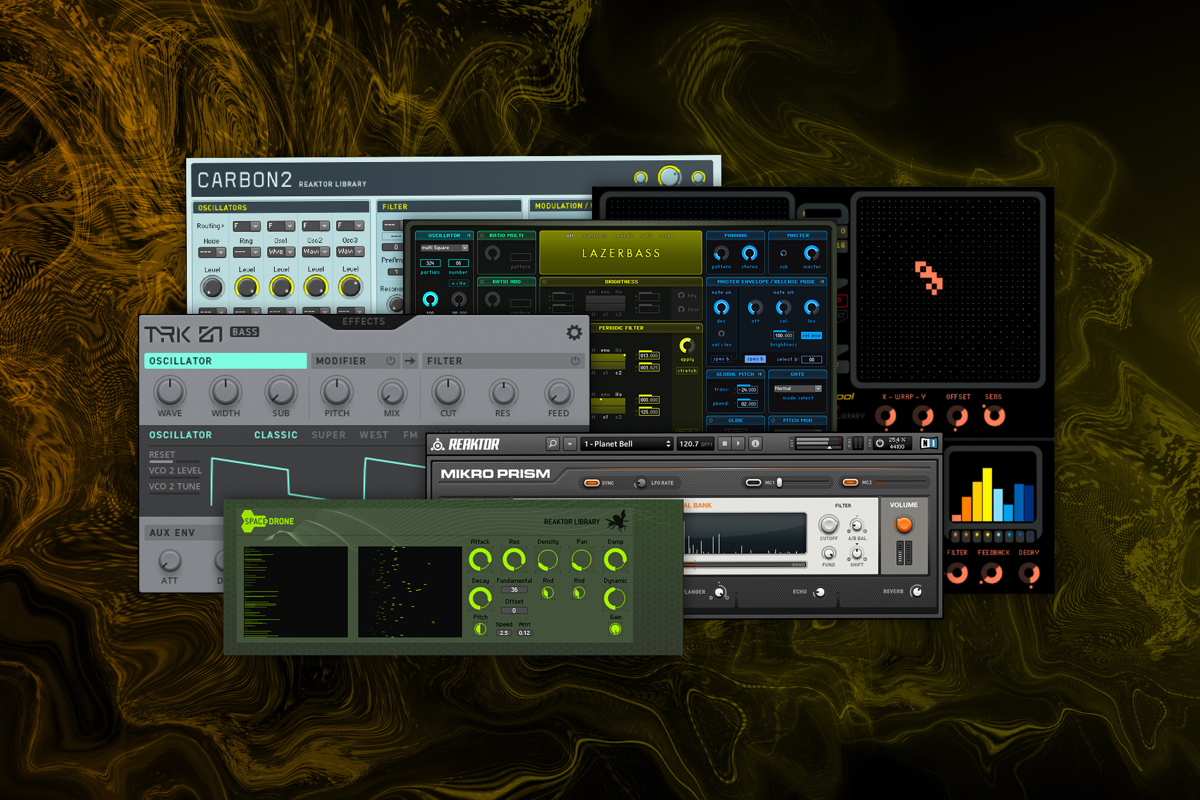Open TRK-01 Bass settings gear
Image resolution: width=1200 pixels, height=800 pixels.
574,333
